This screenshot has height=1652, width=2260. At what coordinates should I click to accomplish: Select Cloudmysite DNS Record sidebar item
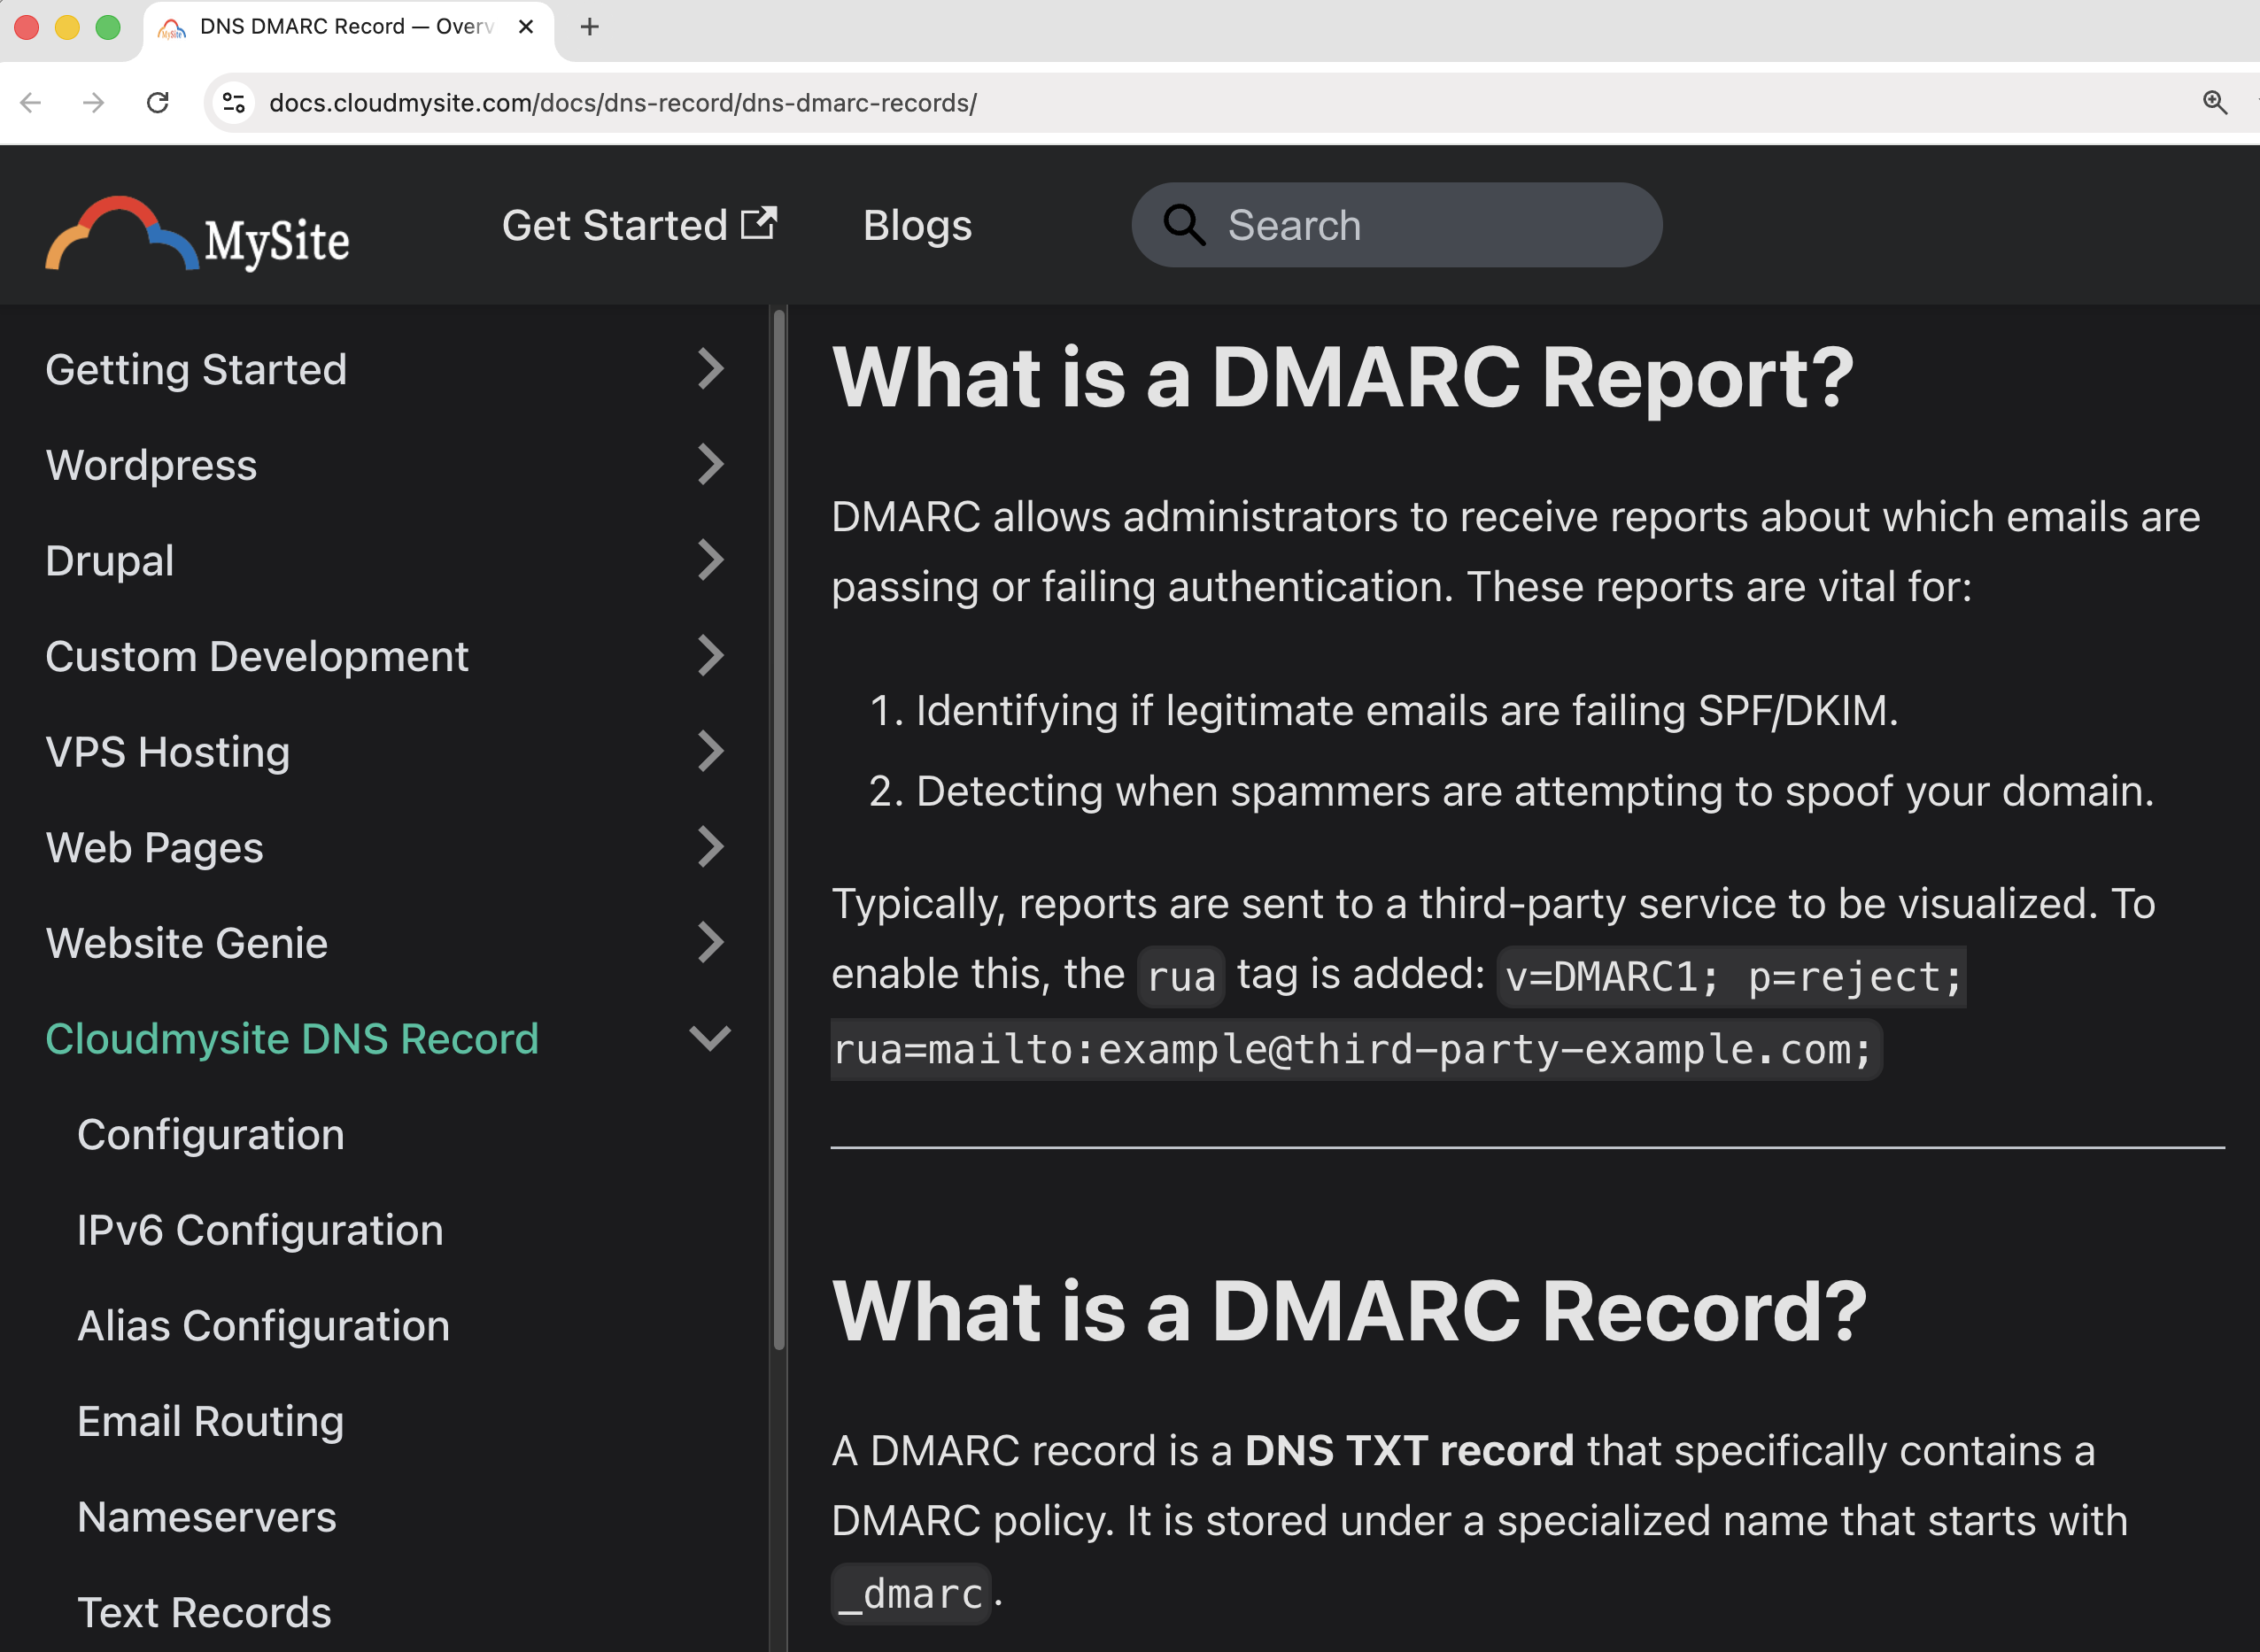tap(292, 1038)
